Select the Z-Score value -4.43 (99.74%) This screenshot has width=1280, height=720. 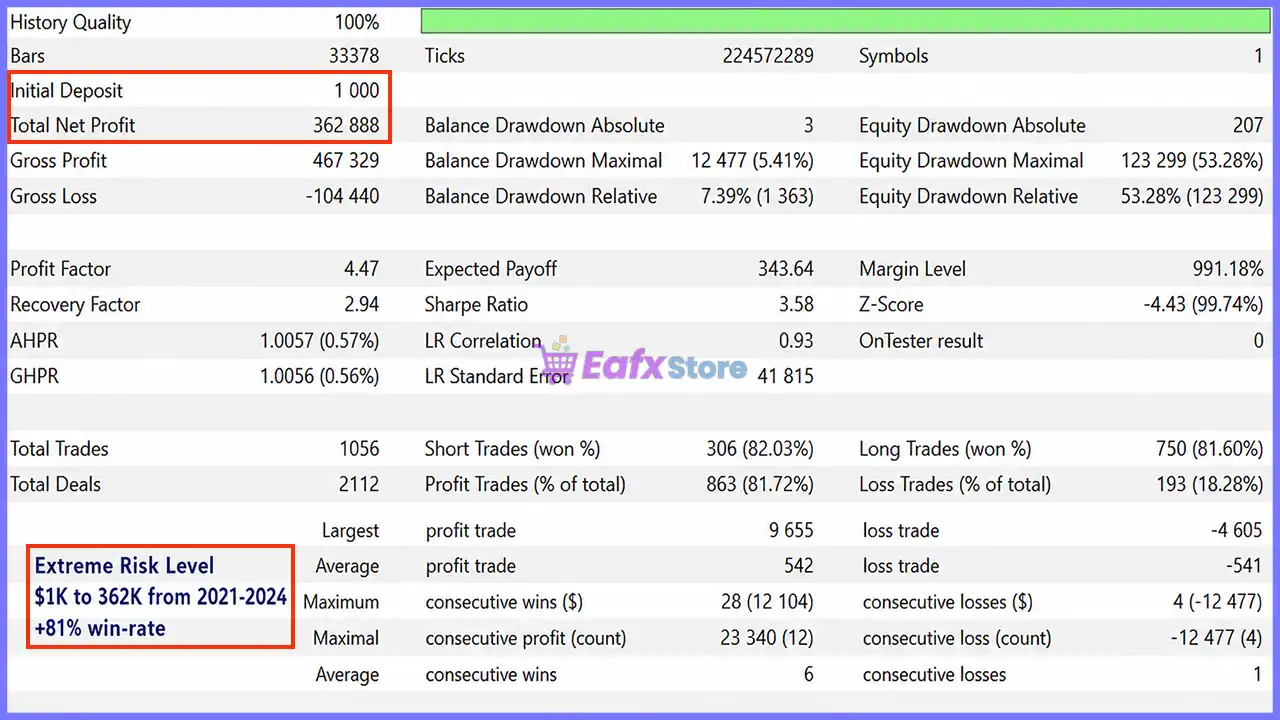1204,305
